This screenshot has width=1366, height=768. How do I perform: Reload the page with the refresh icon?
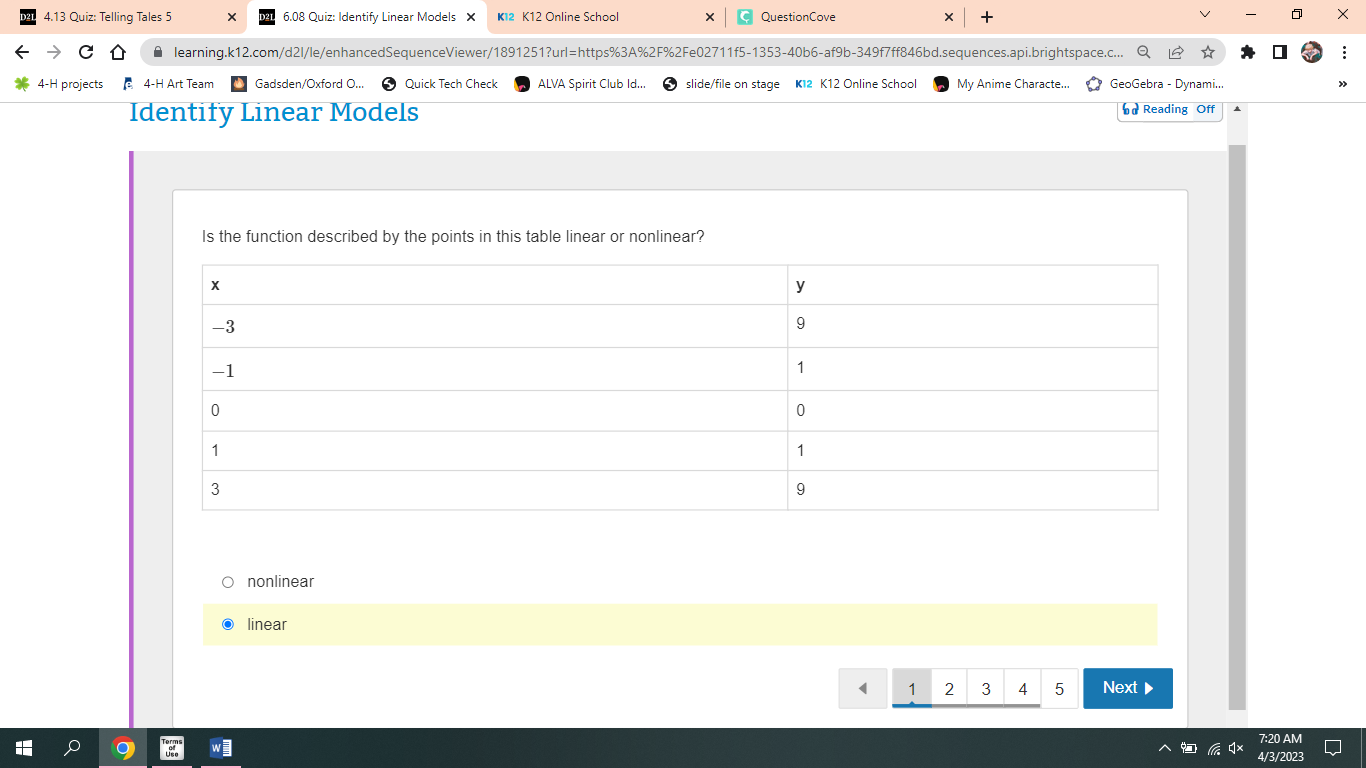pyautogui.click(x=86, y=52)
